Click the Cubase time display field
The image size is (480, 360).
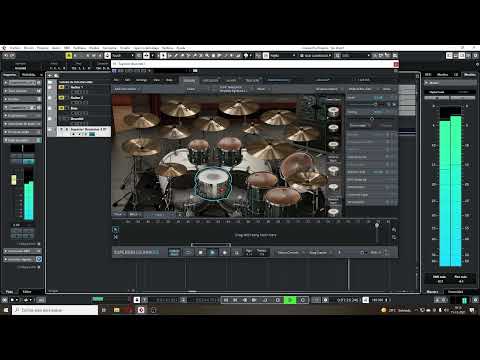(347, 300)
